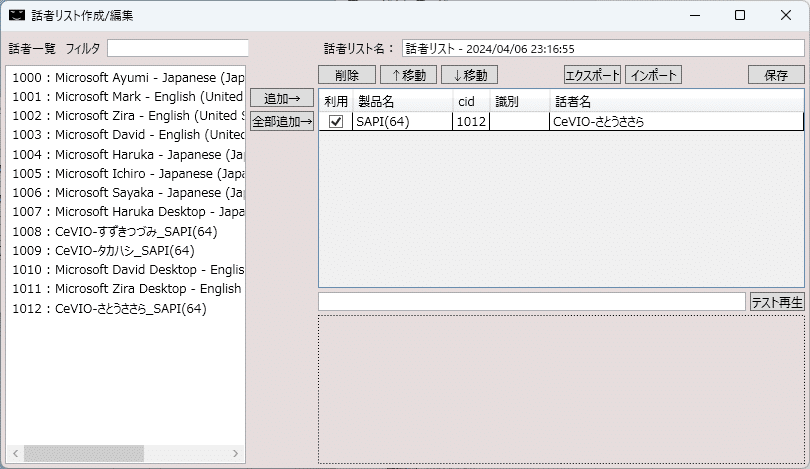Screen dimensions: 810x469
Task: Open エクスポート to export the speaker list
Action: [x=592, y=75]
